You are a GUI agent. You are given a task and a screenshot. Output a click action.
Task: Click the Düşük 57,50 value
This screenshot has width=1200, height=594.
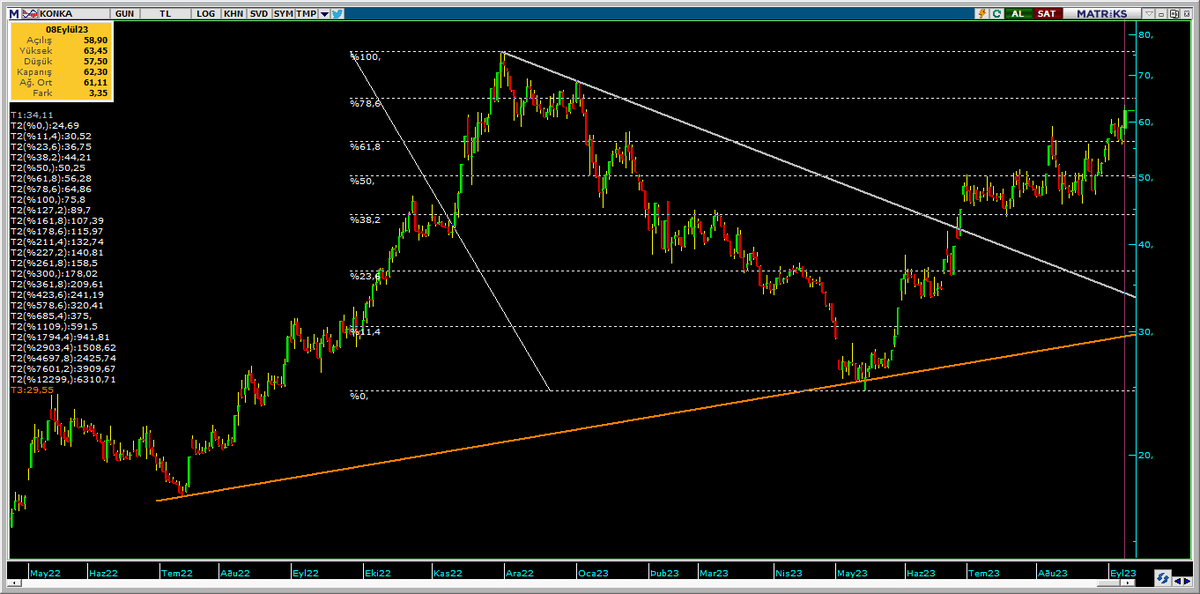96,61
